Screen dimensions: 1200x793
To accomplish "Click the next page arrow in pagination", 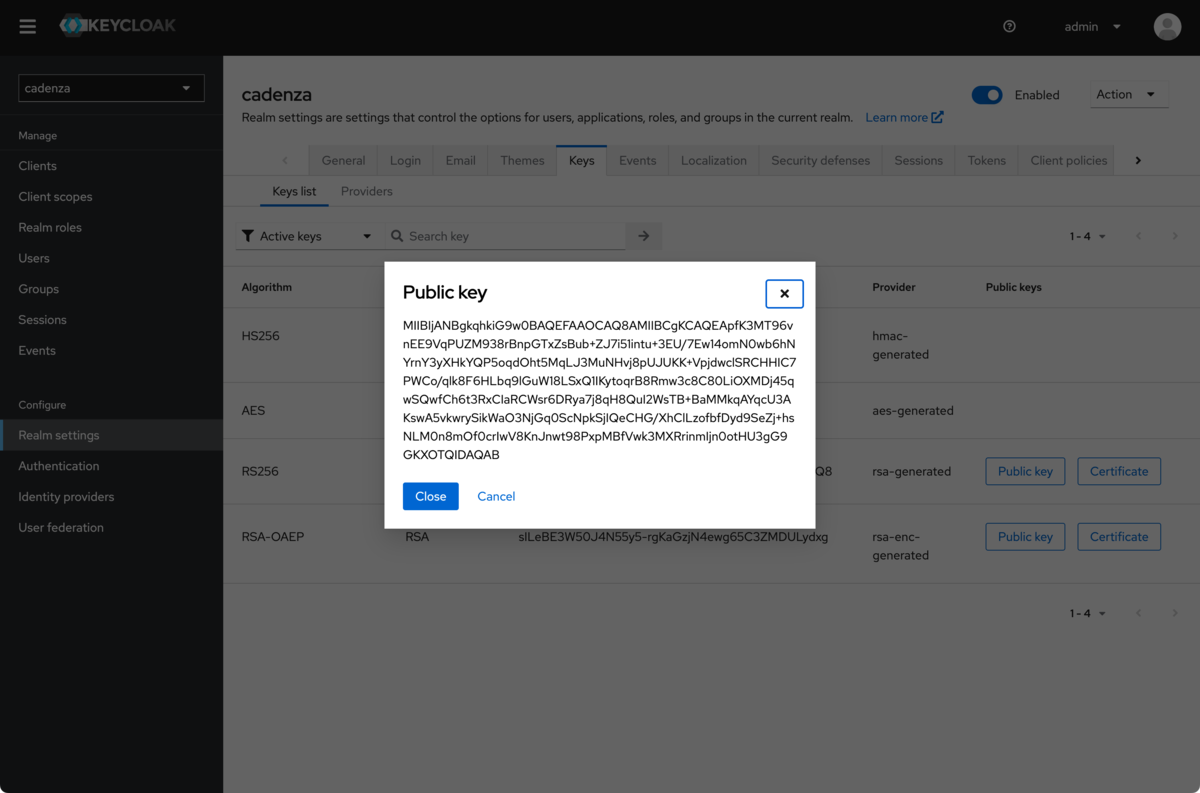I will 1175,235.
